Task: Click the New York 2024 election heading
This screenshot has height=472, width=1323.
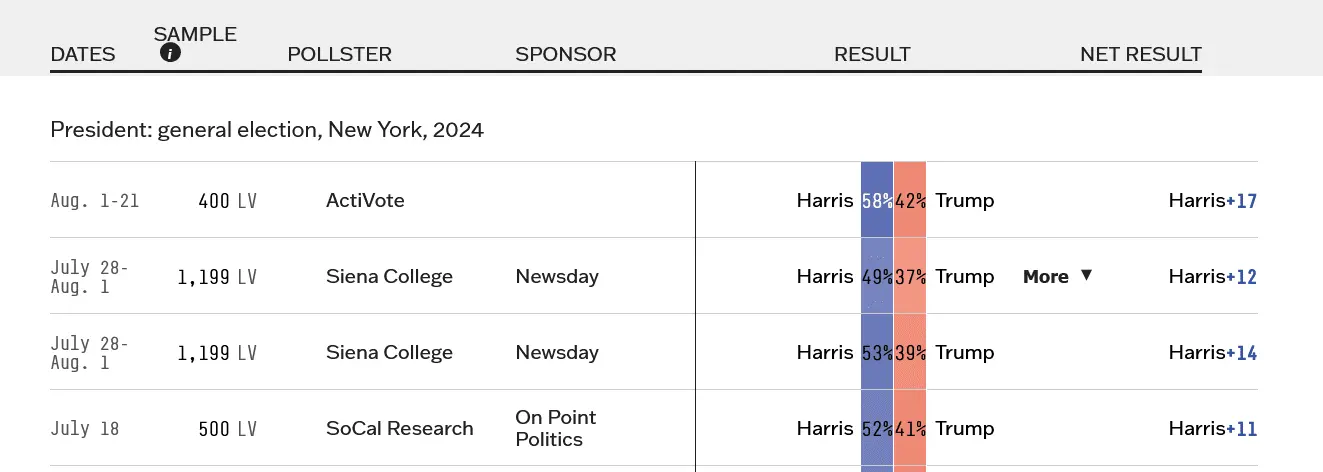Action: [x=267, y=130]
